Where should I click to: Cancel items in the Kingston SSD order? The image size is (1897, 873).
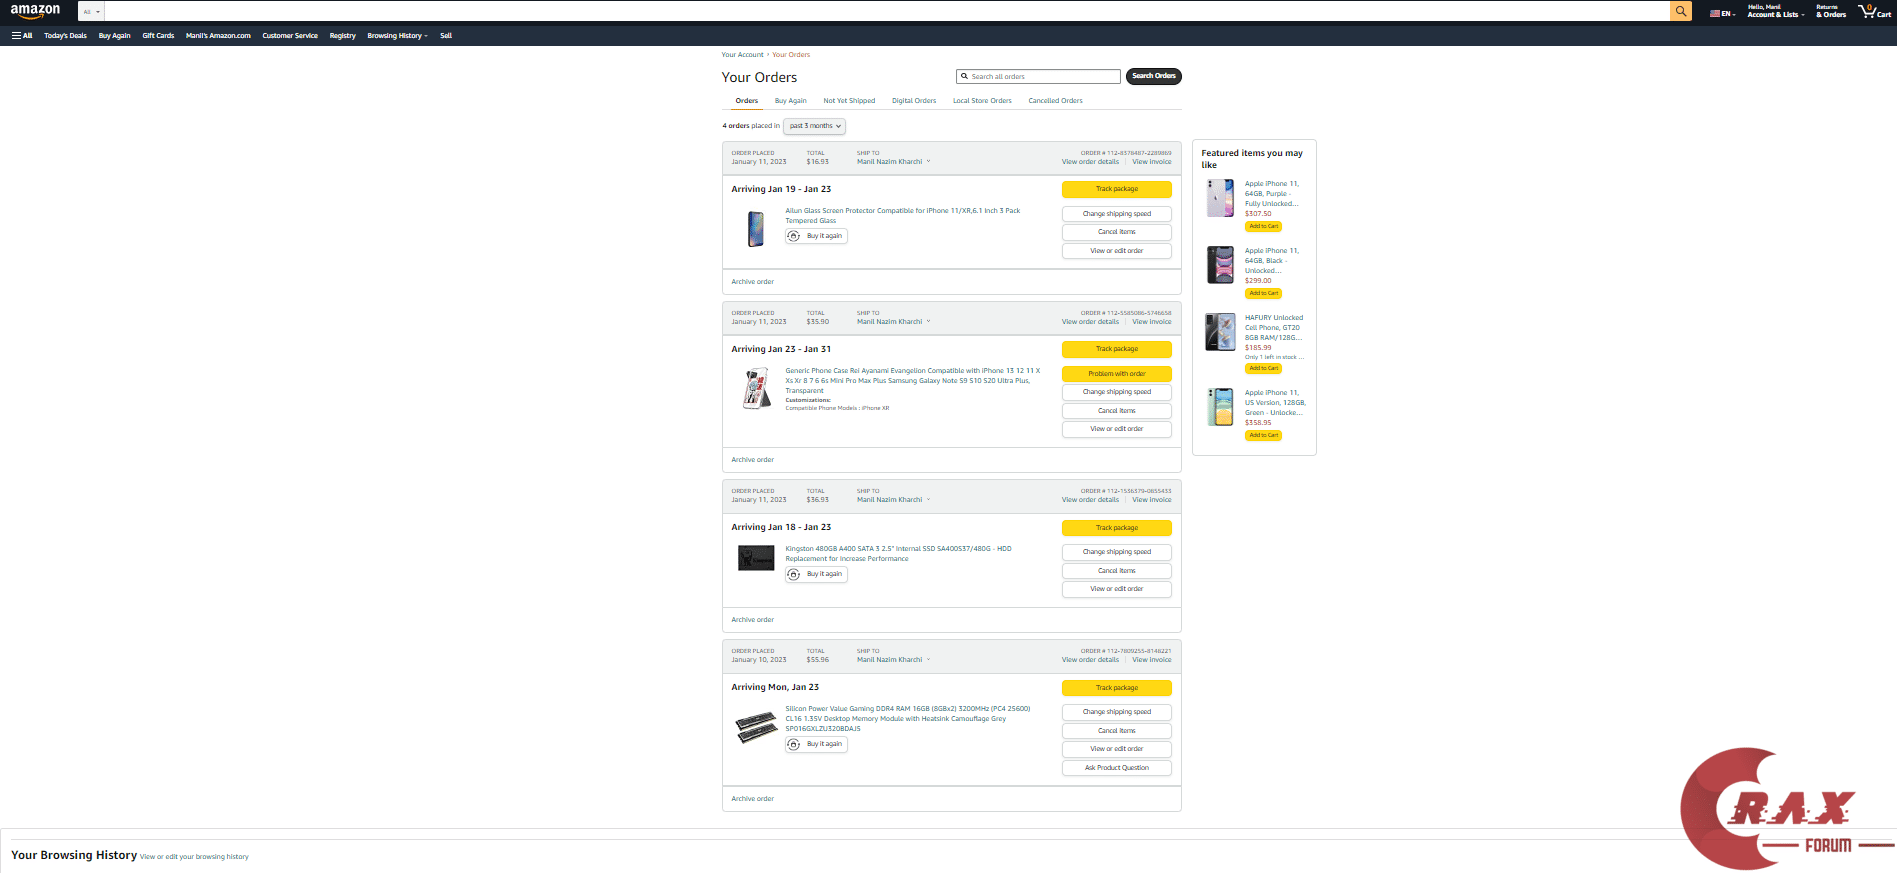tap(1116, 571)
